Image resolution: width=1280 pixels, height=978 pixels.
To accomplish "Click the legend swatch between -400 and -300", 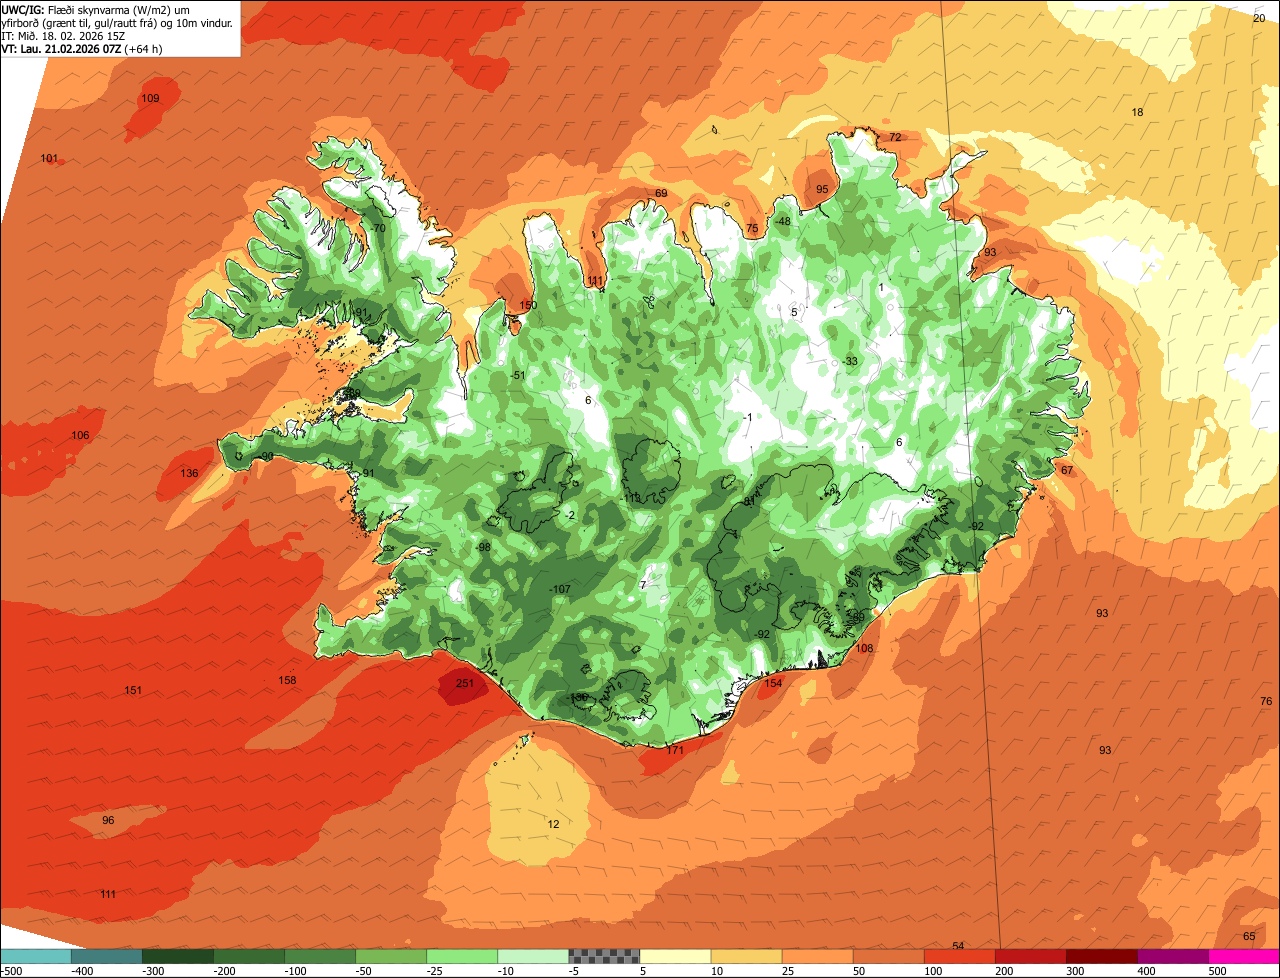I will click(107, 956).
